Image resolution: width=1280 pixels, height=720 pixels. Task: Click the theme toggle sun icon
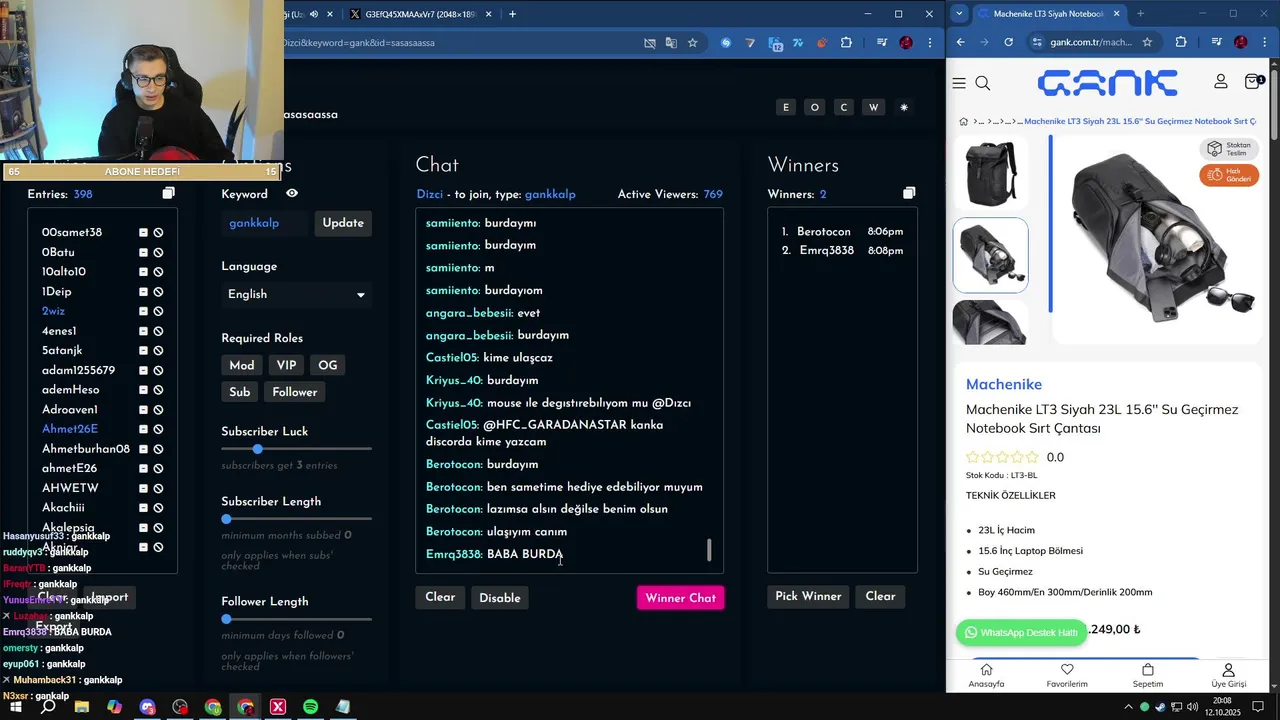pos(904,107)
